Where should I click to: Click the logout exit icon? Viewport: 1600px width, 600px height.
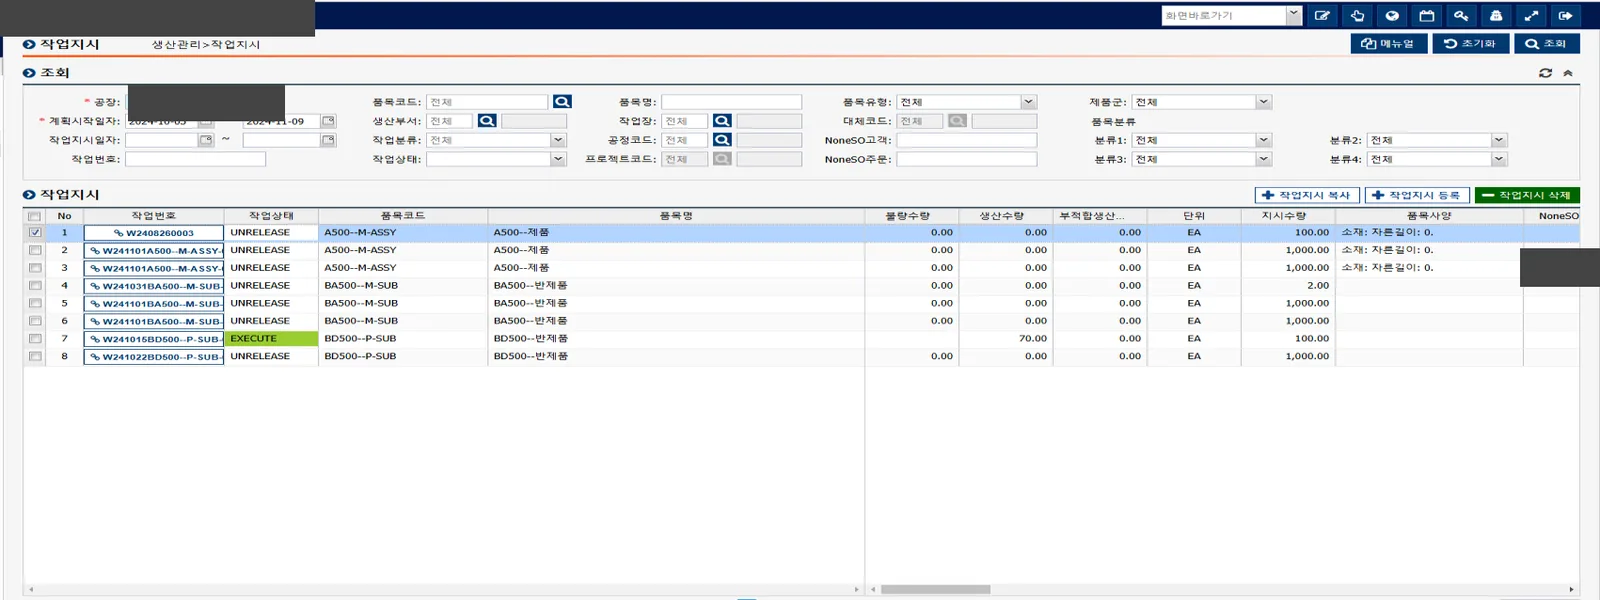pos(1565,15)
